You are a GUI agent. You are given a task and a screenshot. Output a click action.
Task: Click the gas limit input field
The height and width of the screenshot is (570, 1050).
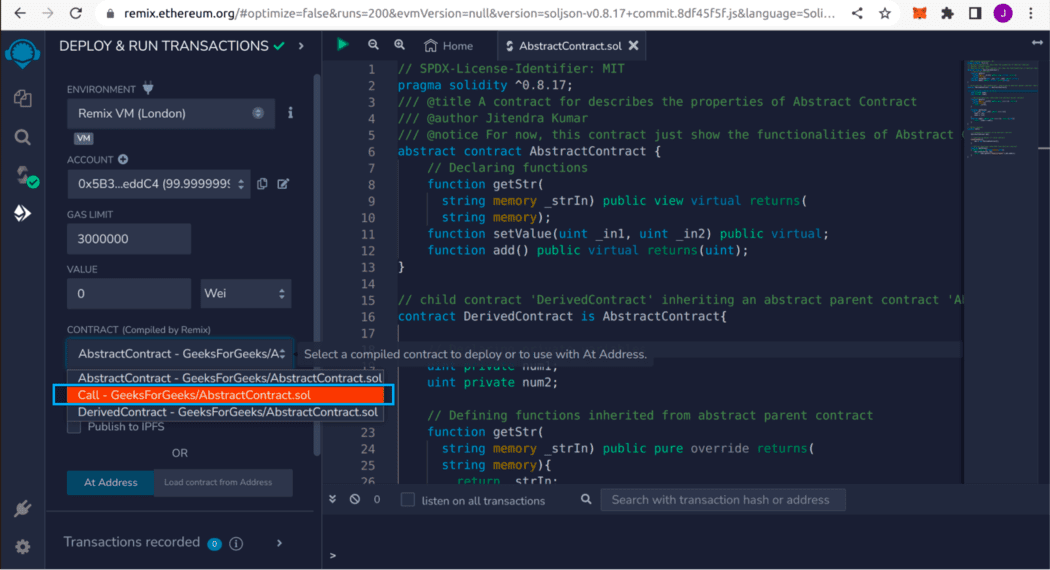tap(128, 239)
